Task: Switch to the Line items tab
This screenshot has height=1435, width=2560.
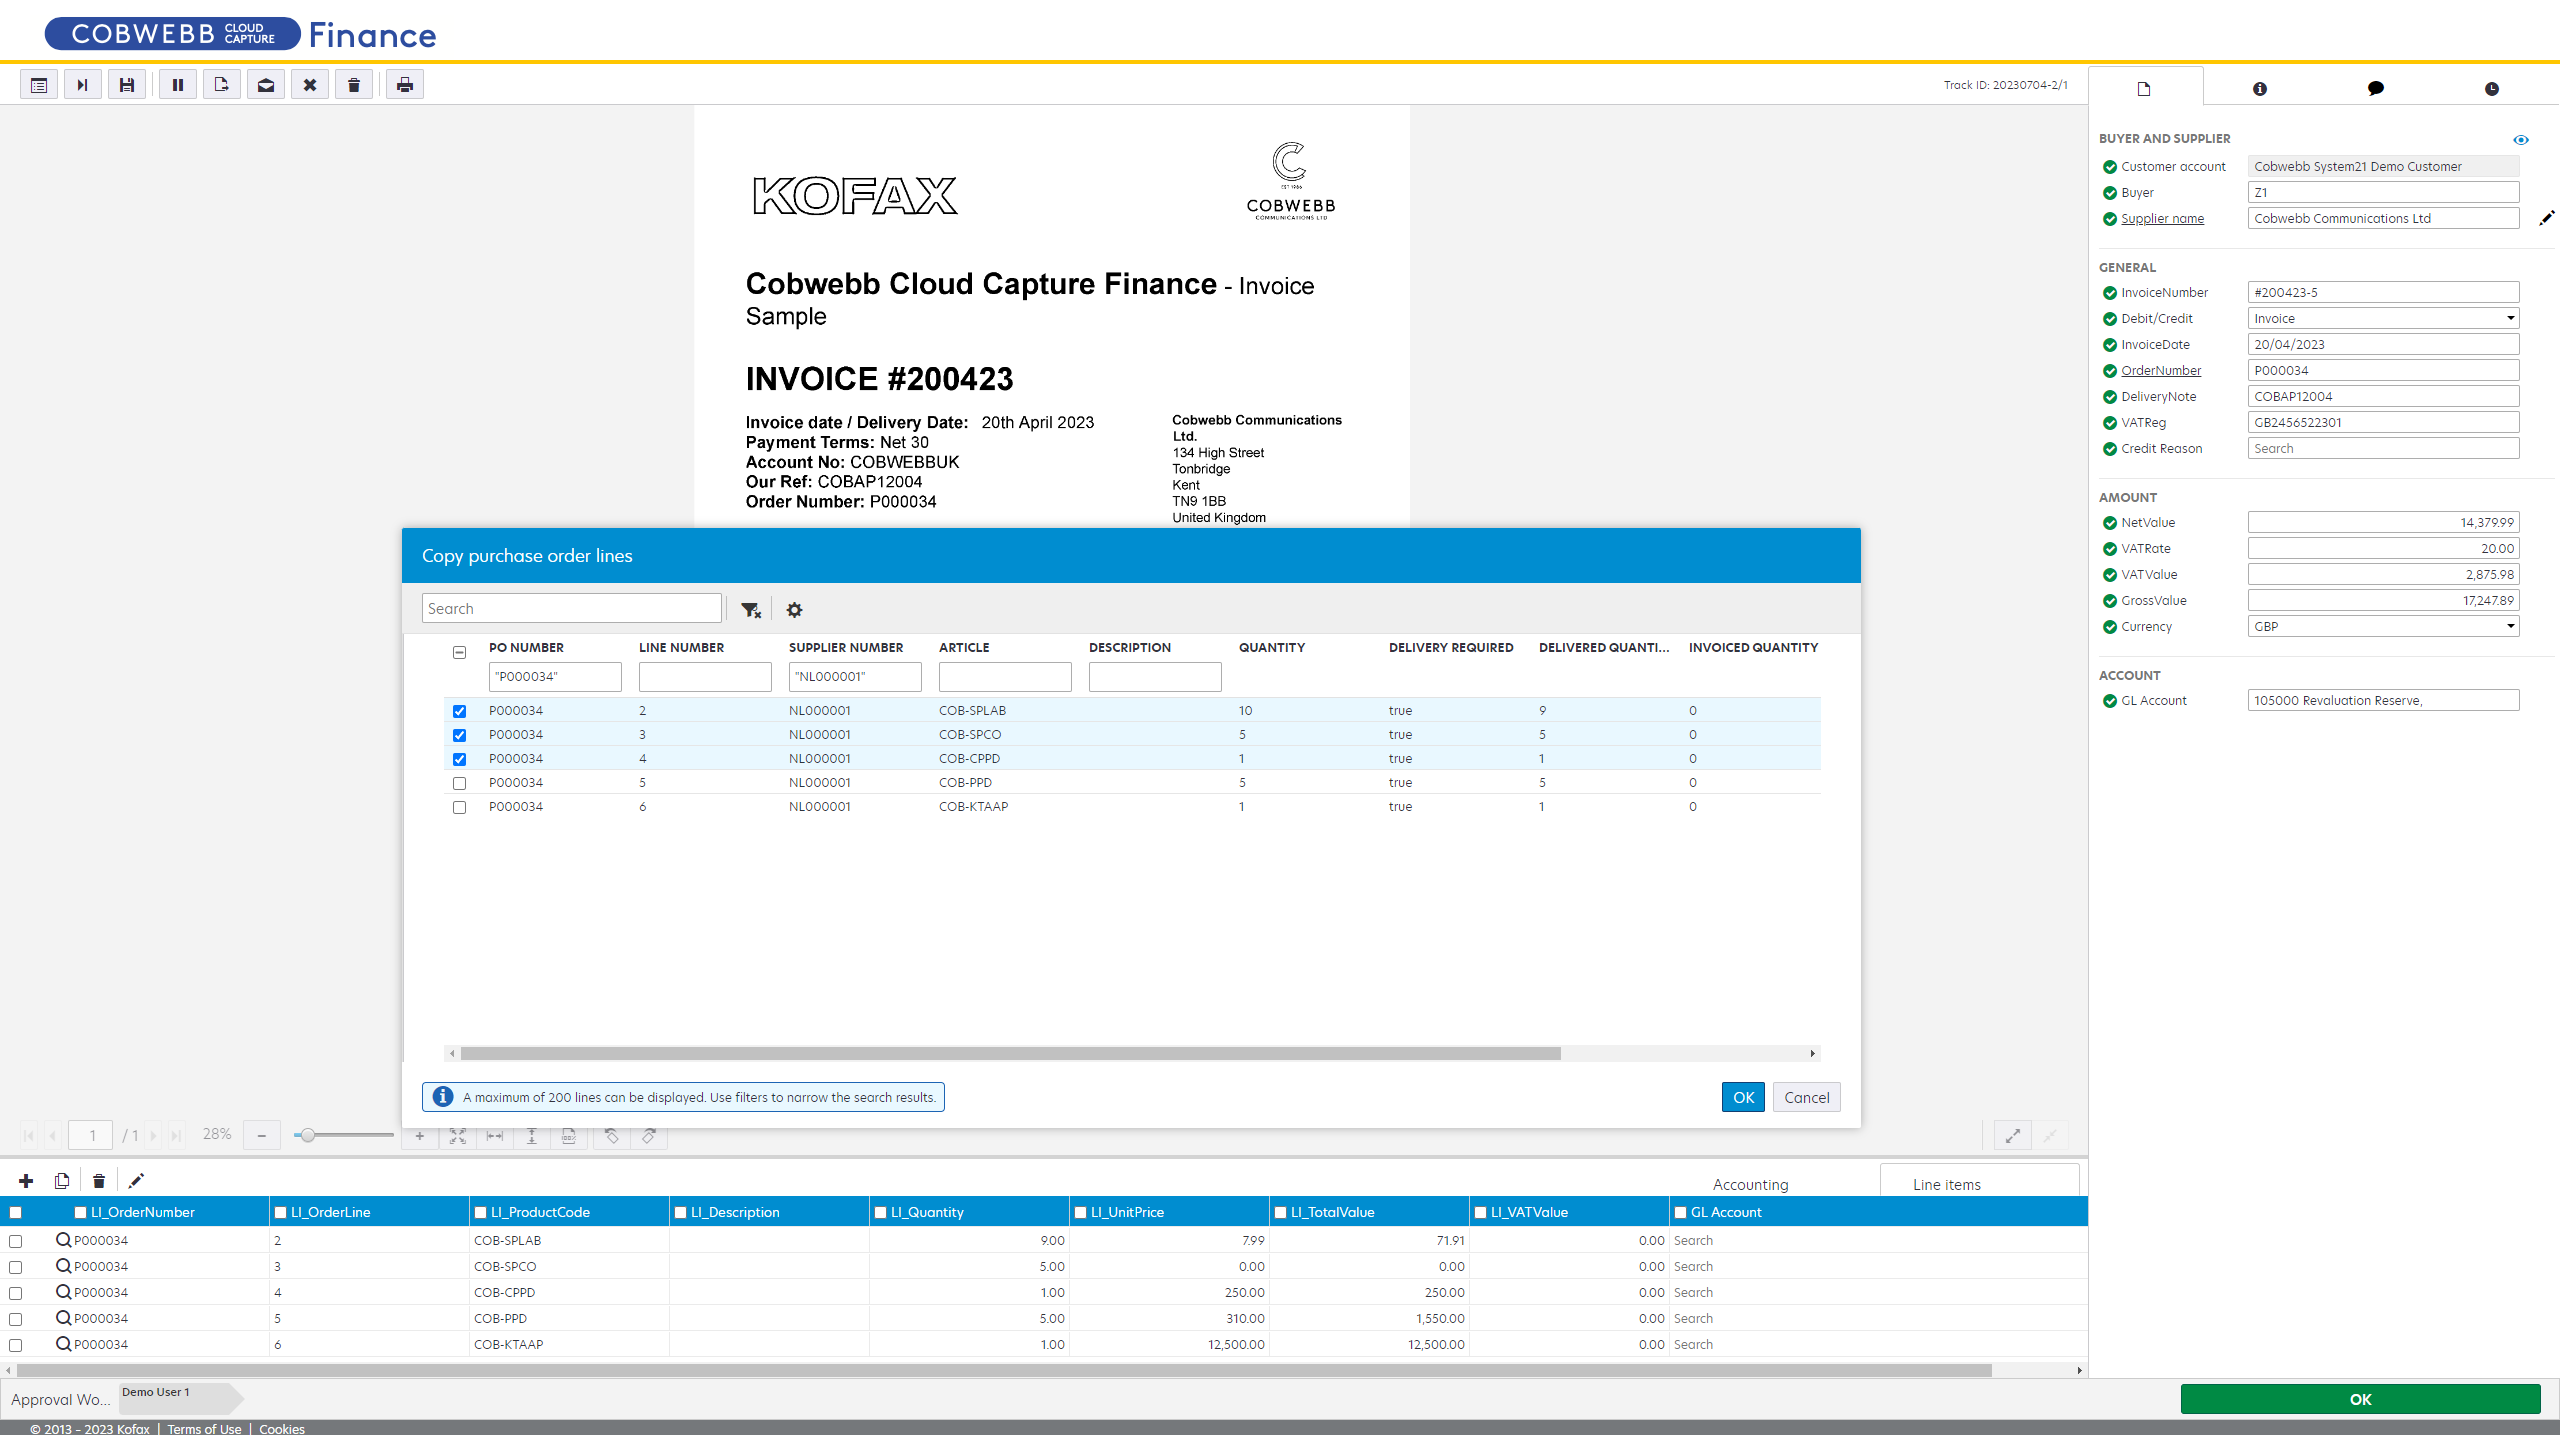Action: [1946, 1184]
